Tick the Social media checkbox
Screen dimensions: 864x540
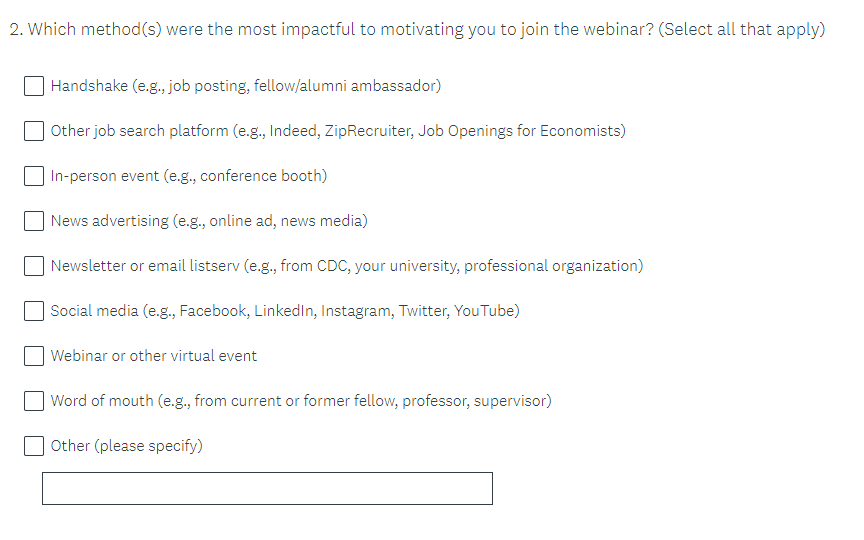pos(34,311)
